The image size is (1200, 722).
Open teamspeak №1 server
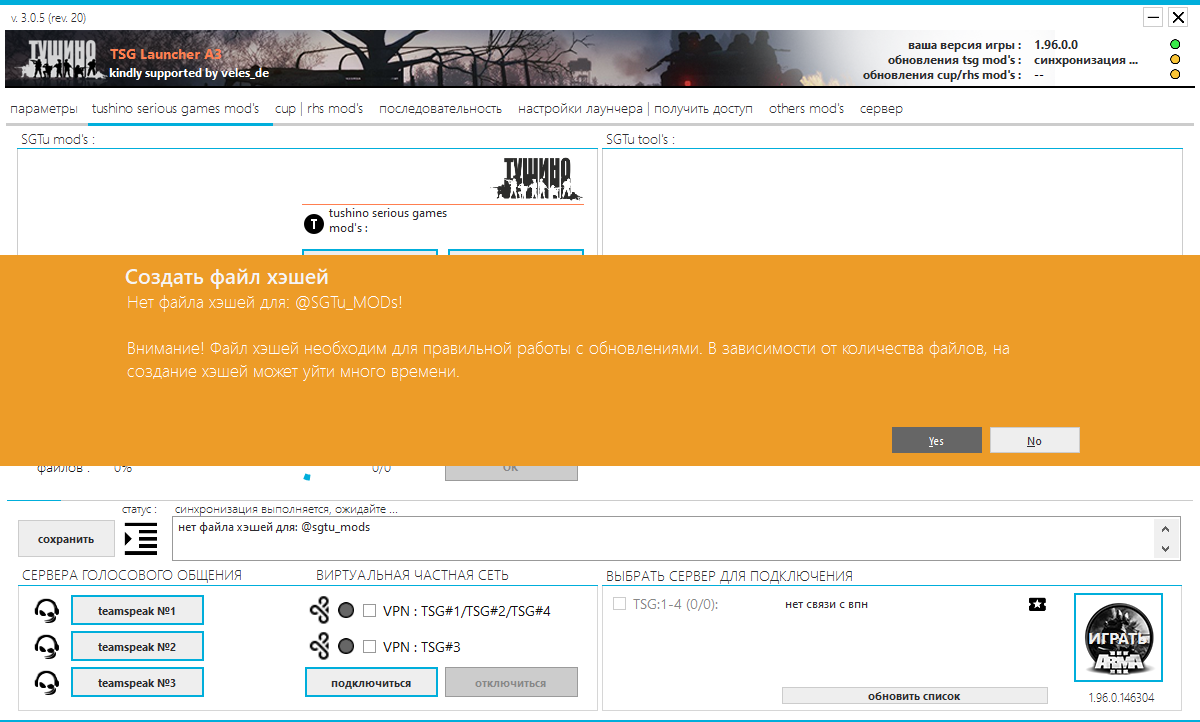point(137,610)
